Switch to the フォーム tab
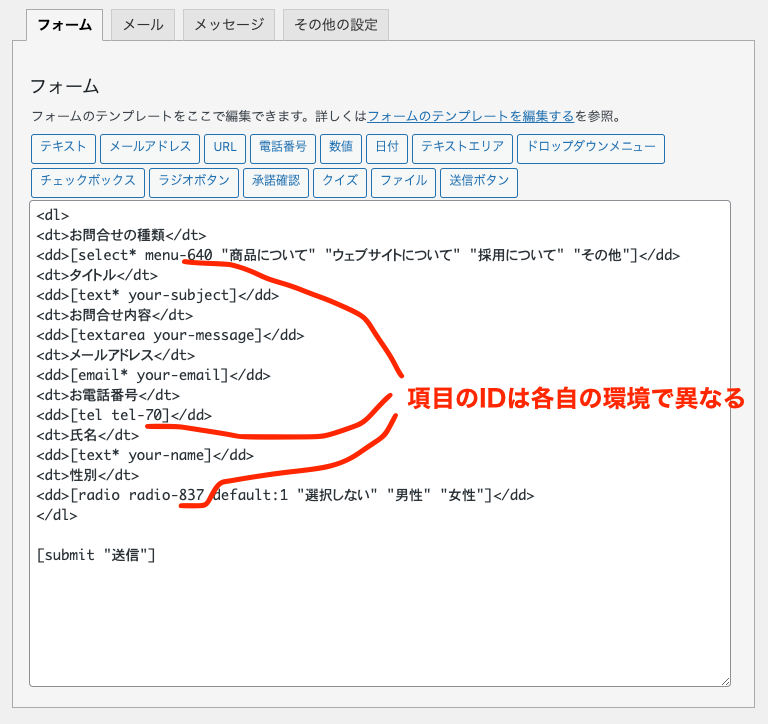This screenshot has width=768, height=724. pyautogui.click(x=64, y=24)
